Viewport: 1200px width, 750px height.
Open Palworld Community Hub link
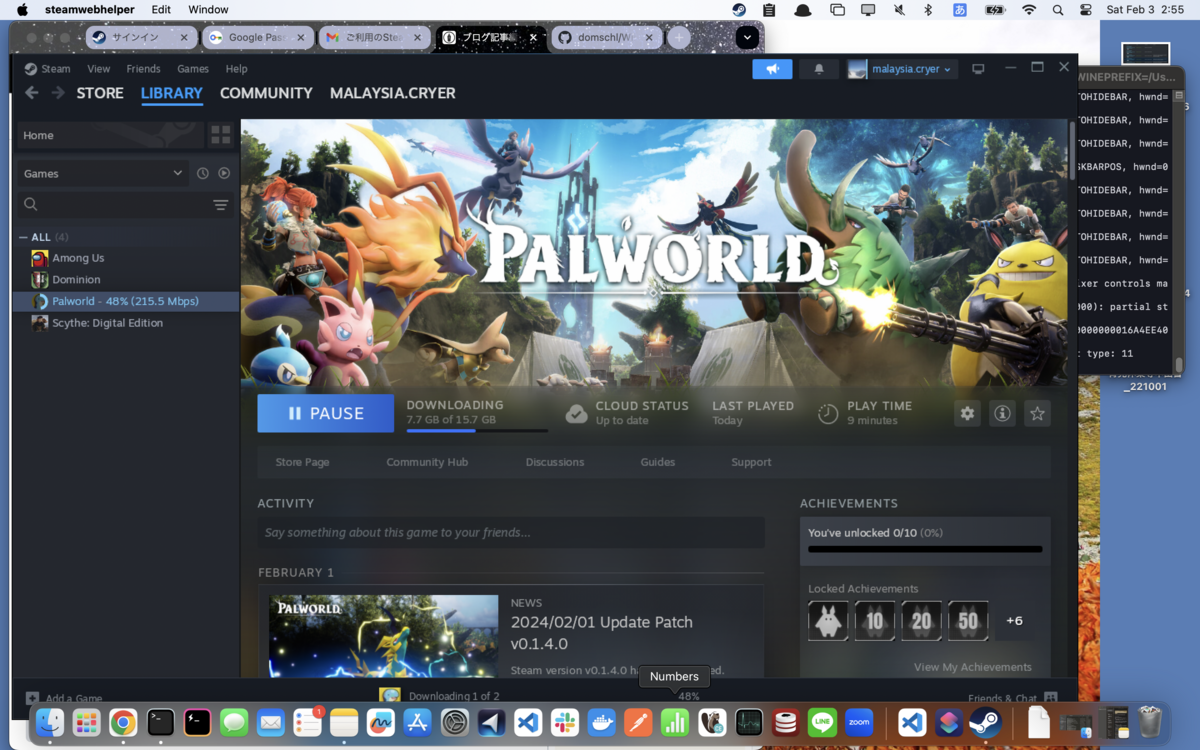pyautogui.click(x=427, y=462)
